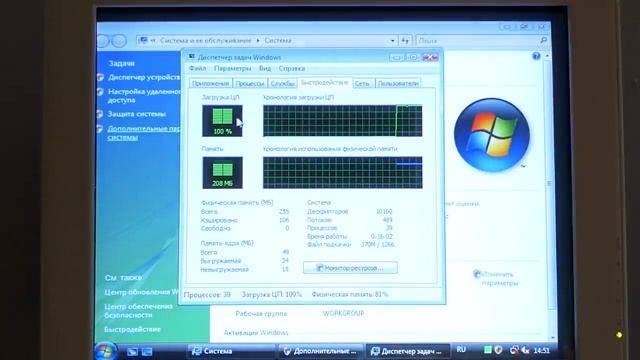The width and height of the screenshot is (640, 360).
Task: Select the Быстродействие tab
Action: 324,82
